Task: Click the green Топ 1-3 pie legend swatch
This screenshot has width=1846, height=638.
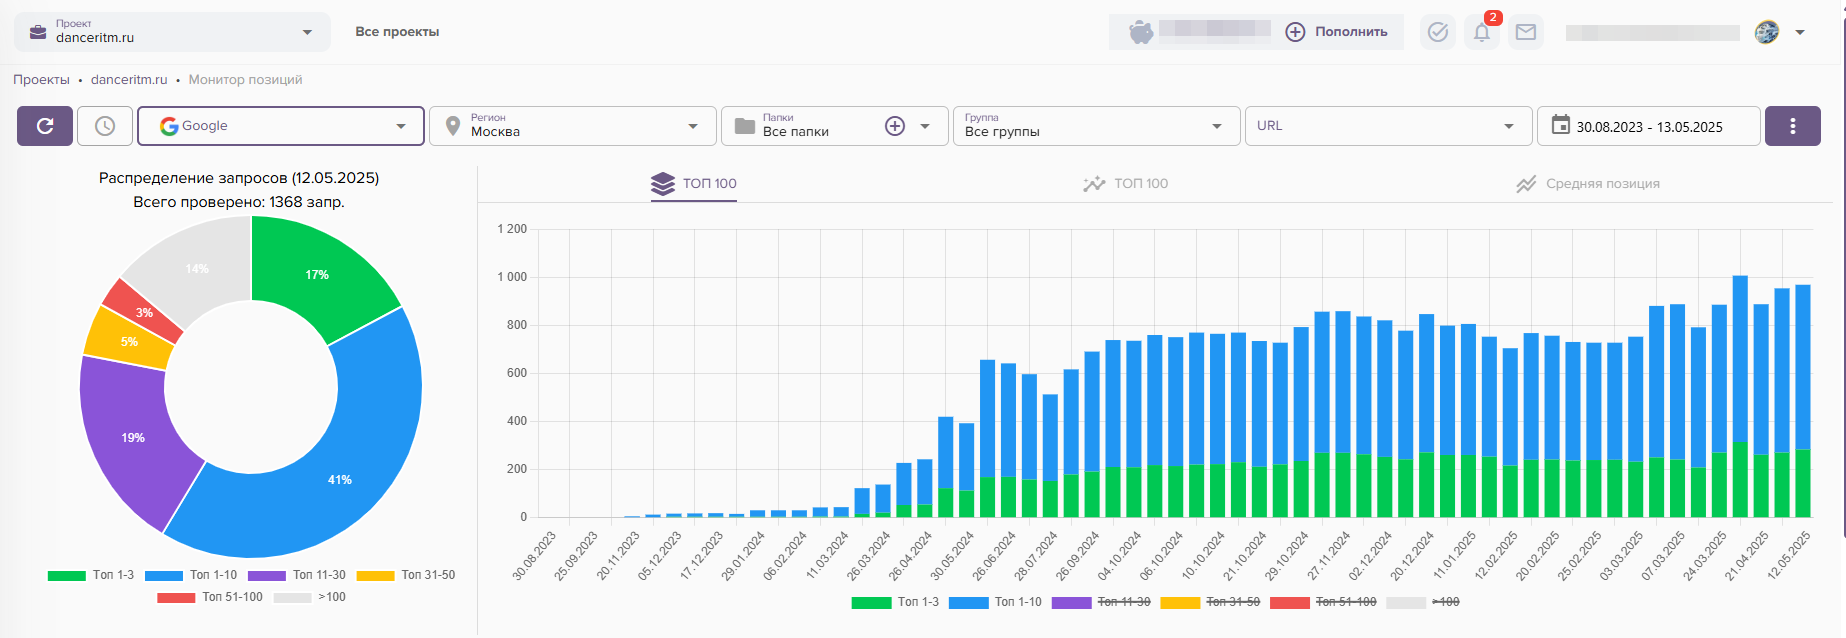Action: click(67, 575)
